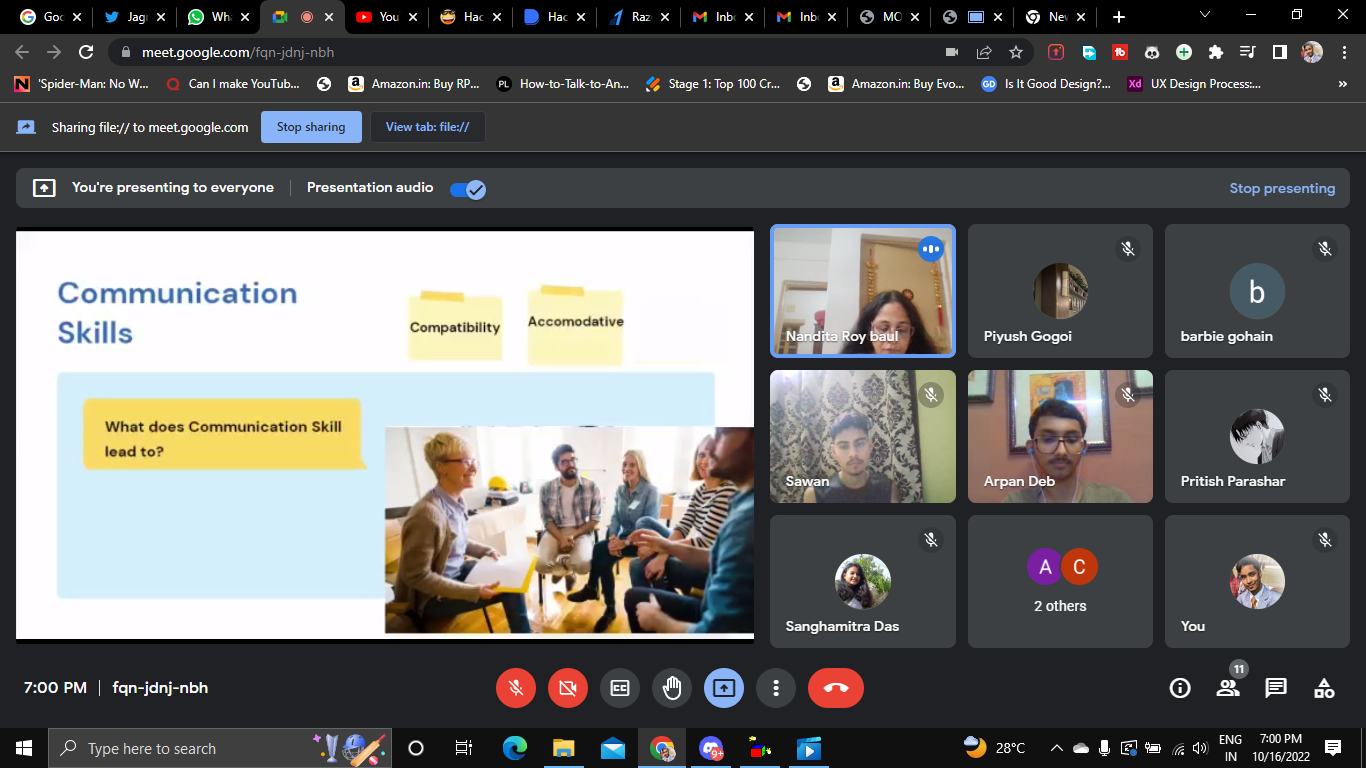Turn on captions with the CC icon
Image resolution: width=1366 pixels, height=768 pixels.
pos(620,688)
